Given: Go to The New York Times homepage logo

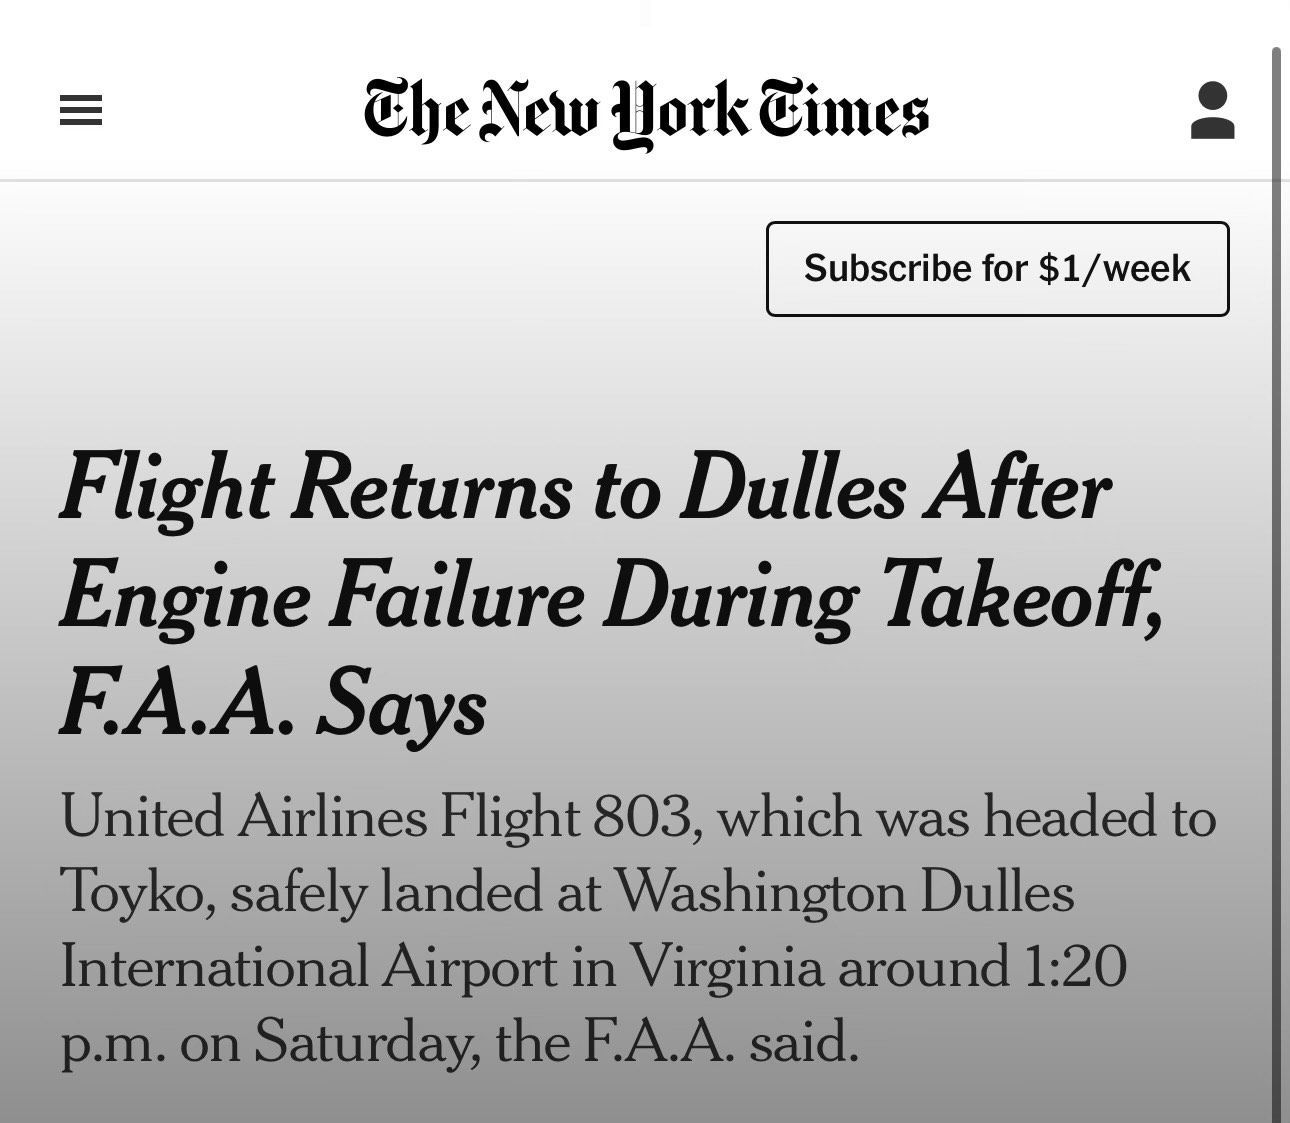Looking at the screenshot, I should [x=646, y=112].
